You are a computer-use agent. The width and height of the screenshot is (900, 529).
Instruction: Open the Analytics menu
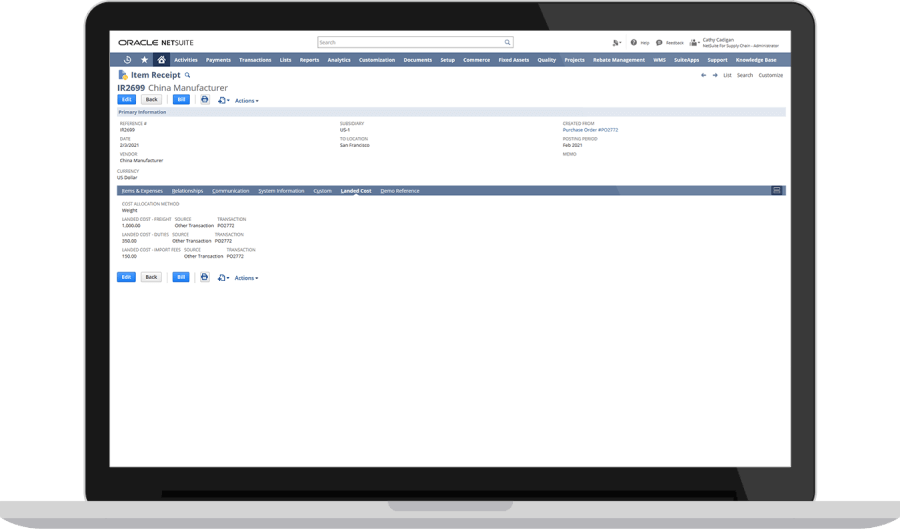tap(339, 60)
